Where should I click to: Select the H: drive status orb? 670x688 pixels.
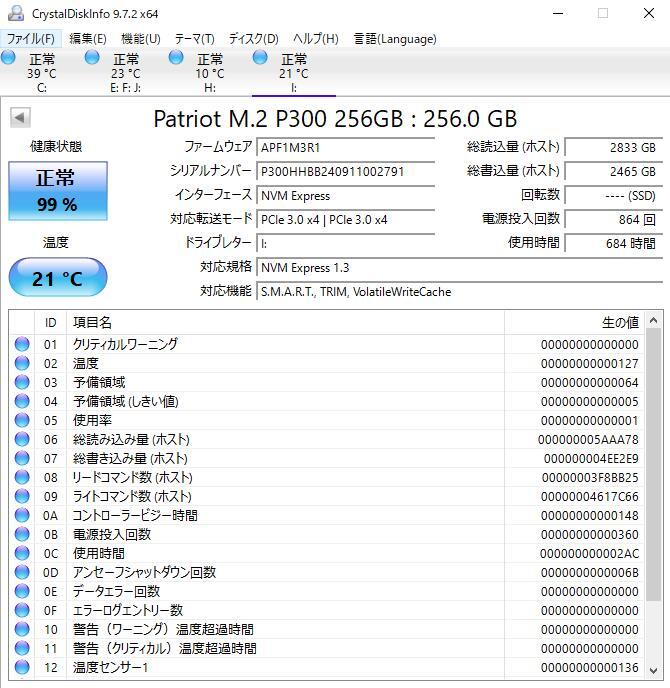pyautogui.click(x=177, y=59)
